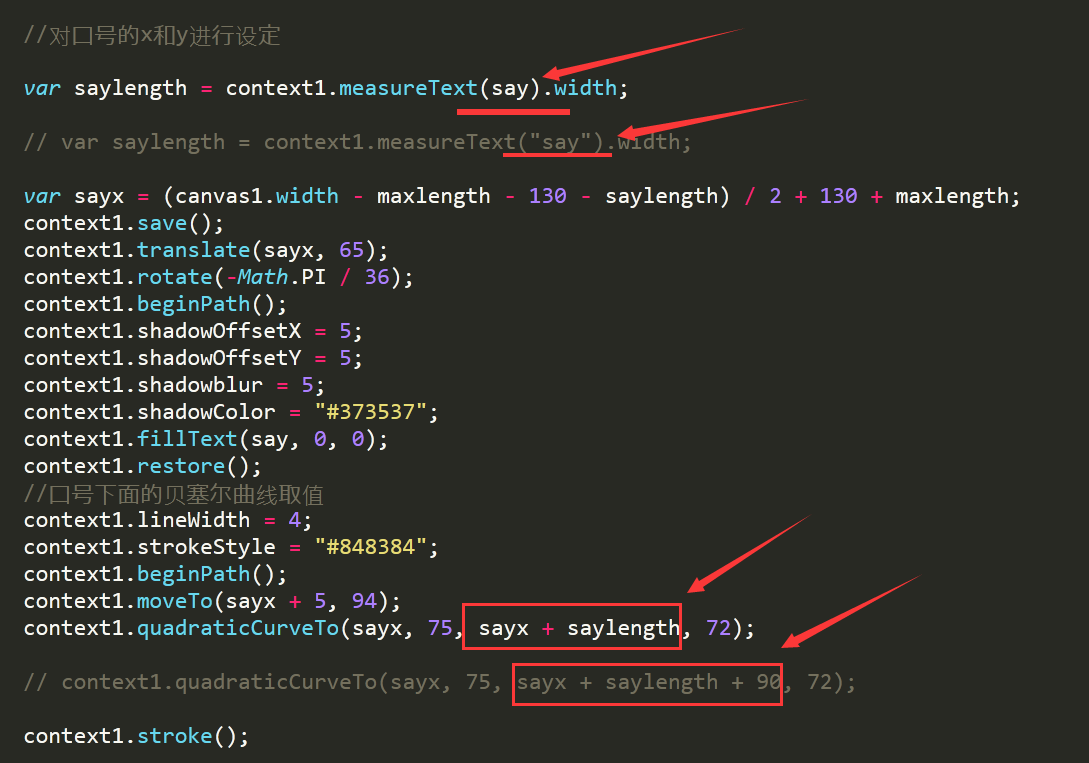Screen dimensions: 1089x763
Task: Click the 'context1.save();' line
Action: click(x=124, y=224)
